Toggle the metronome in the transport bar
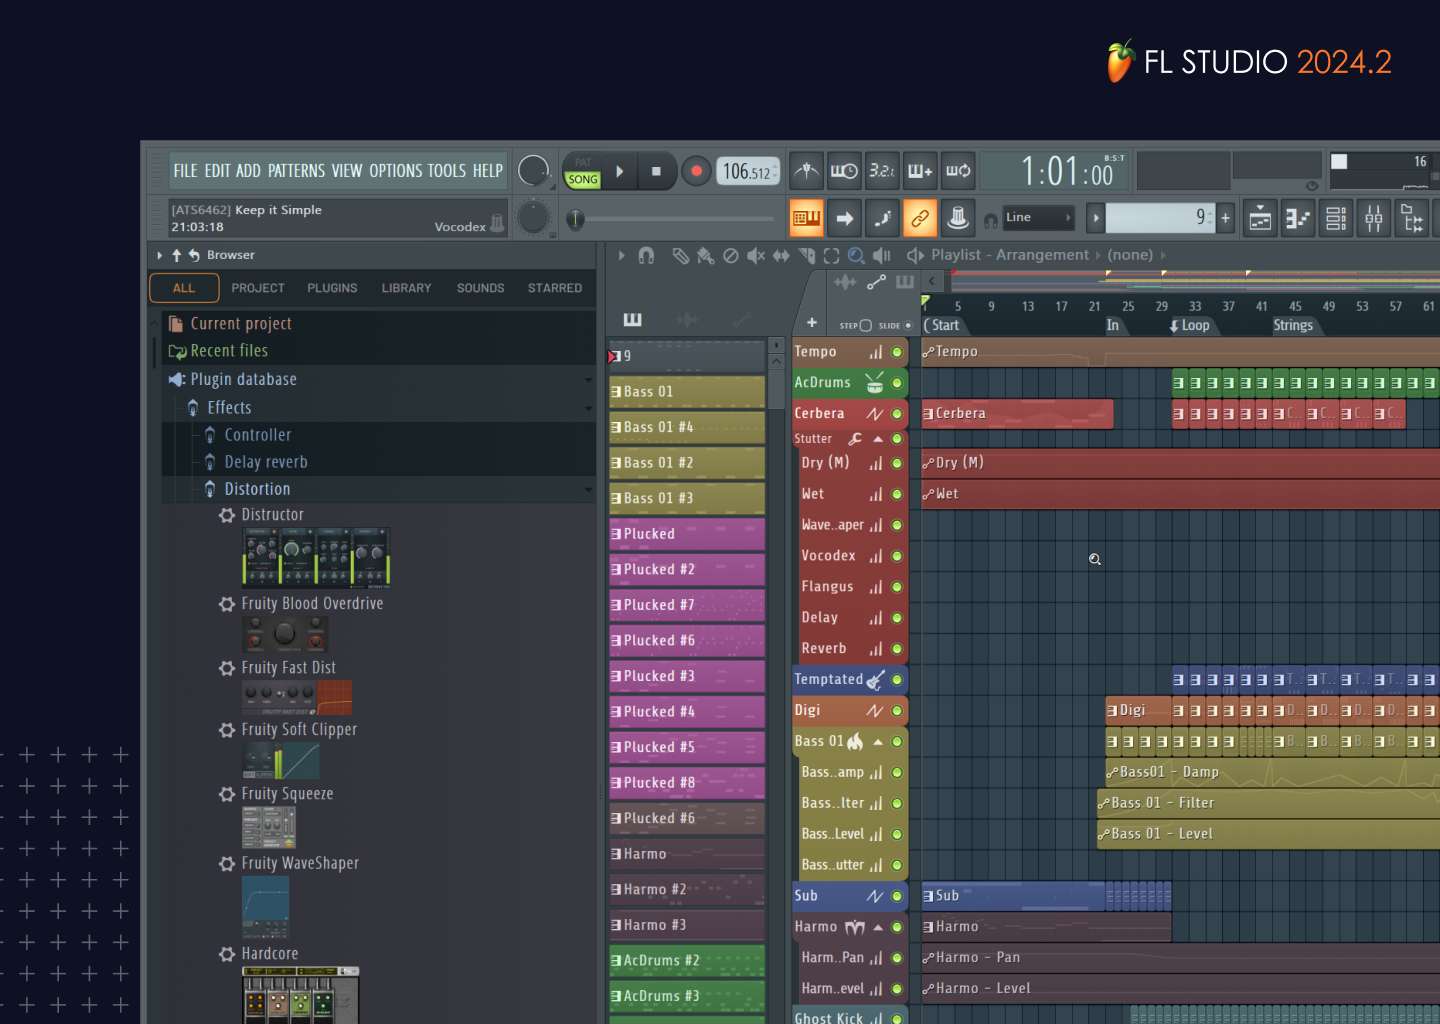This screenshot has height=1024, width=1440. click(x=805, y=171)
